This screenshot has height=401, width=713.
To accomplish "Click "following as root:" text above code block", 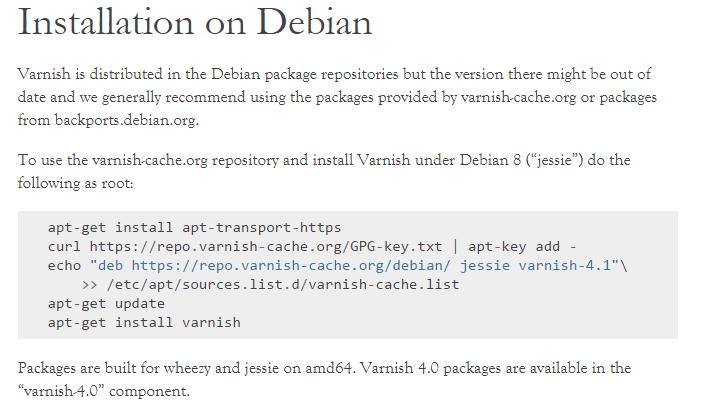I will pos(81,182).
